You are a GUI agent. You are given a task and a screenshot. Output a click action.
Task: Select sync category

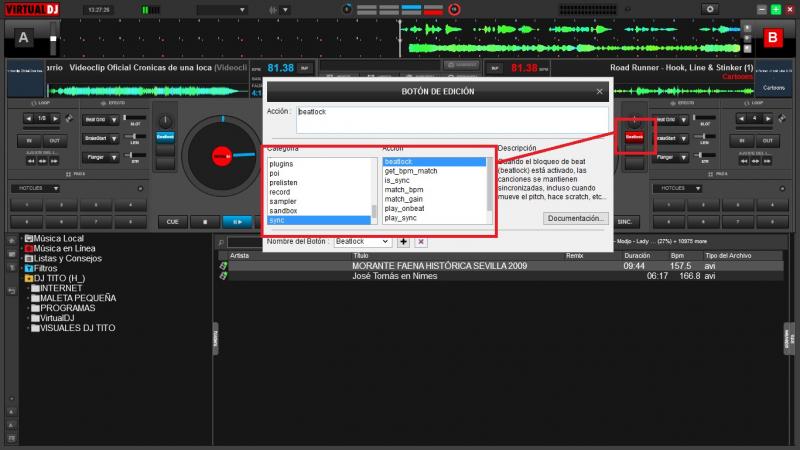319,220
